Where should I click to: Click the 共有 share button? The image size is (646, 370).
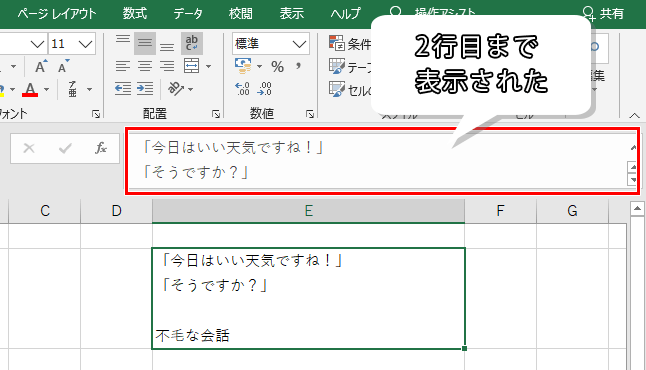pos(604,14)
